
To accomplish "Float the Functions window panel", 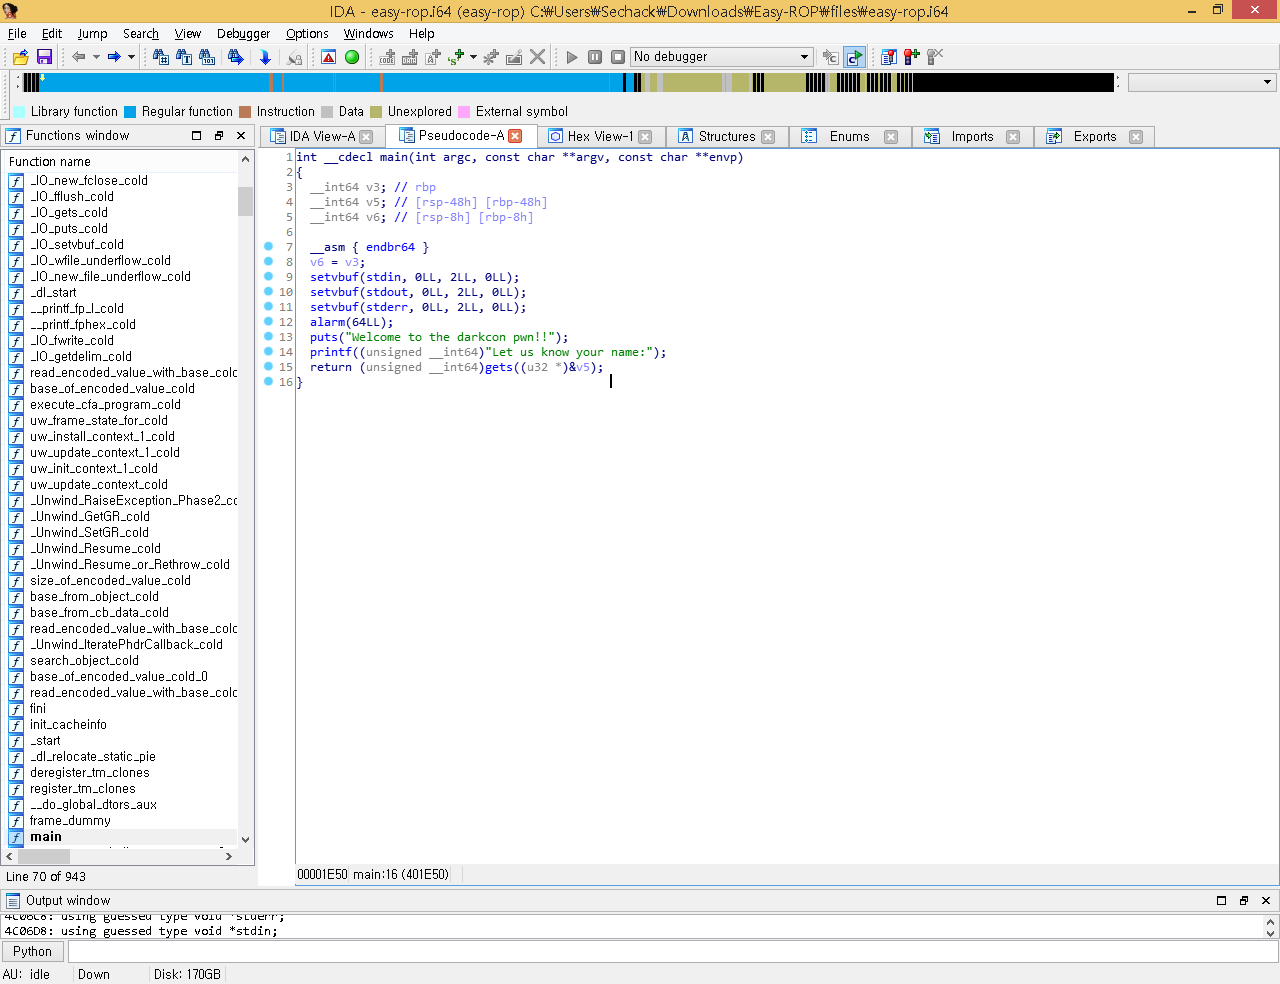I will [x=219, y=136].
